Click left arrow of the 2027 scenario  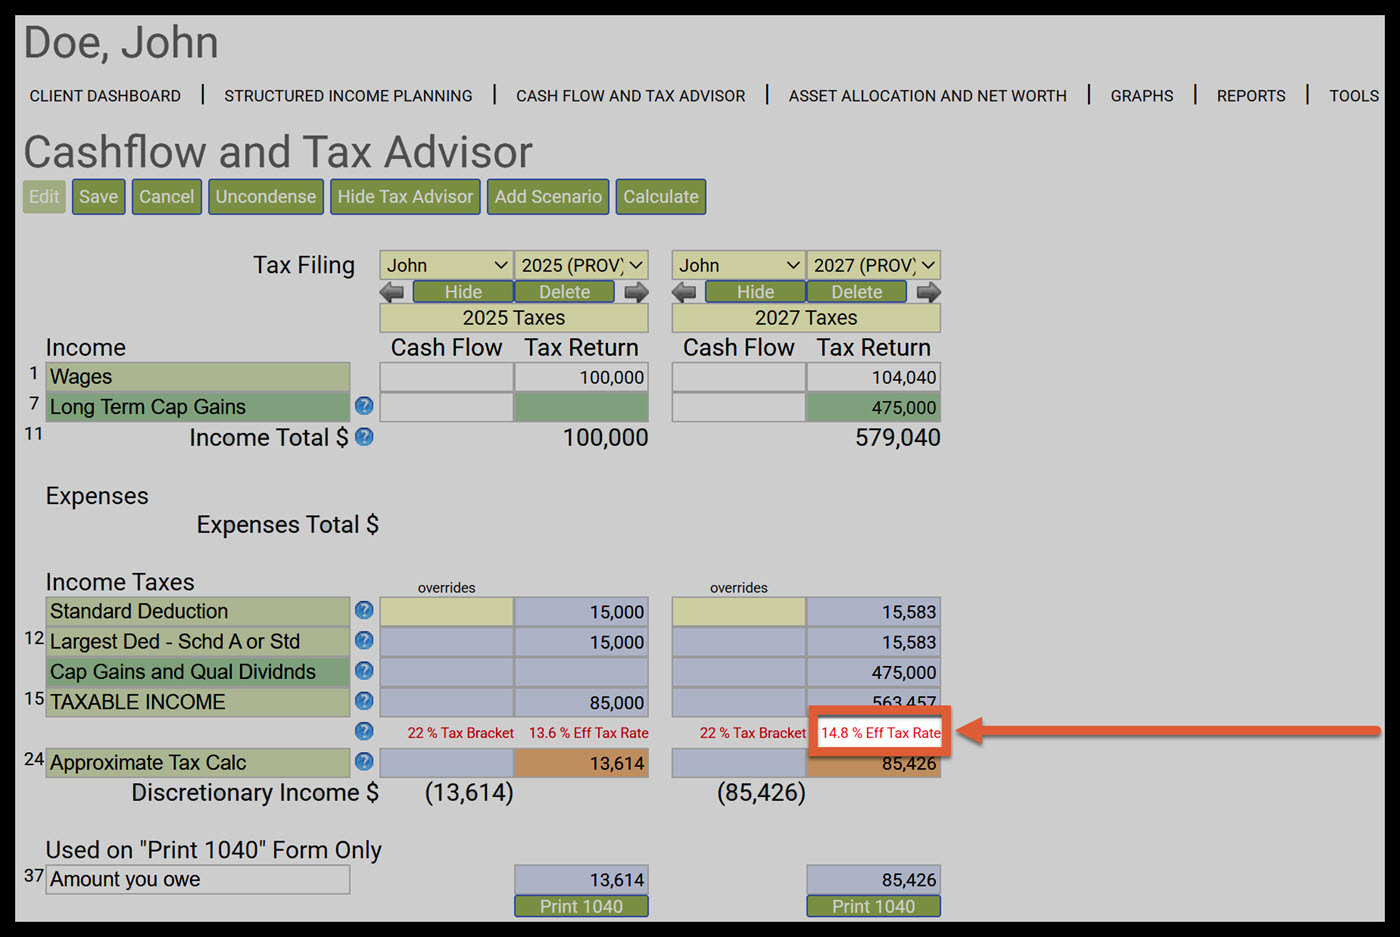tap(684, 292)
